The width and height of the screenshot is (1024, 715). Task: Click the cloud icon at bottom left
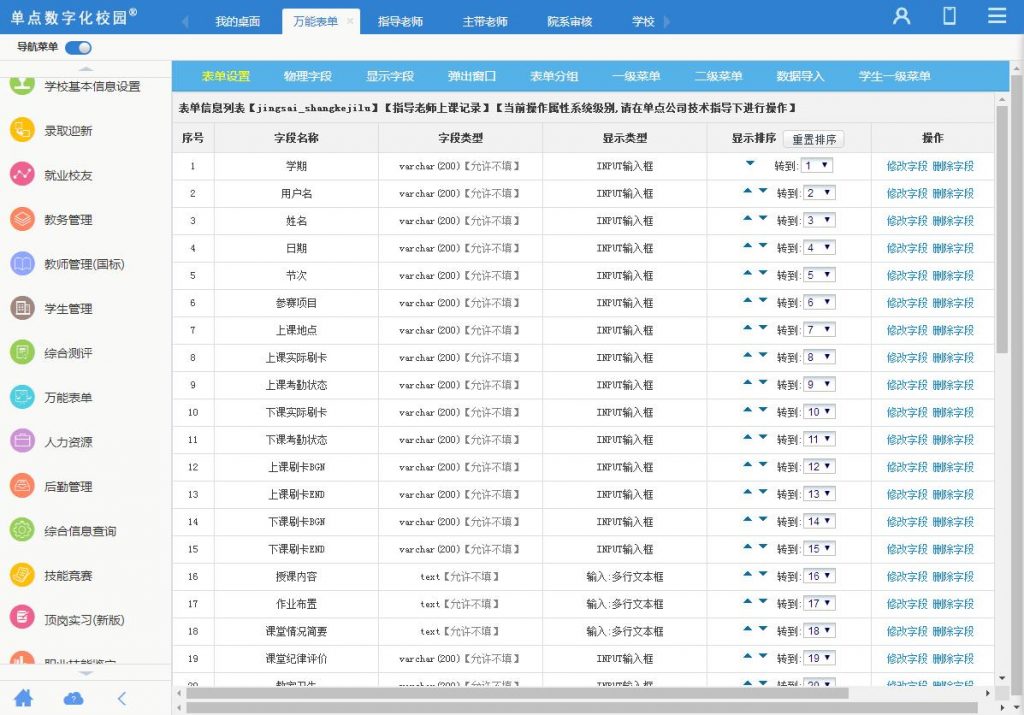73,699
